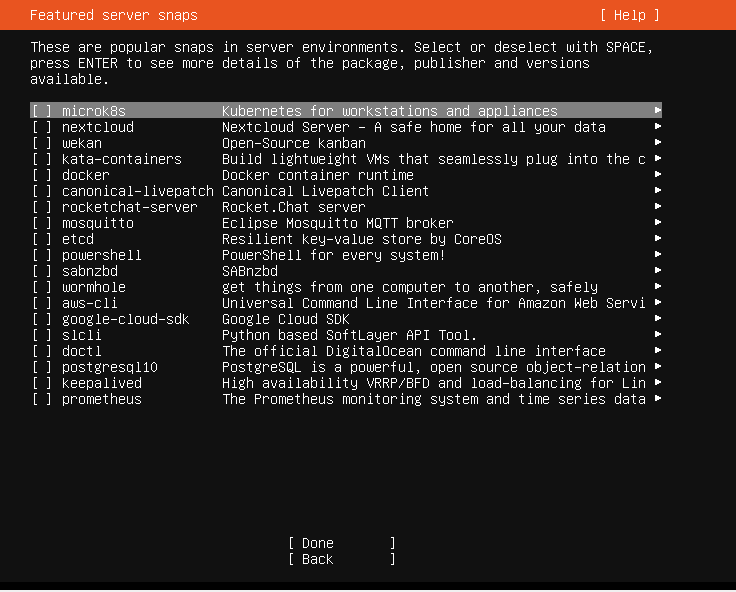
Task: Open details arrow for etcd row
Action: point(658,238)
